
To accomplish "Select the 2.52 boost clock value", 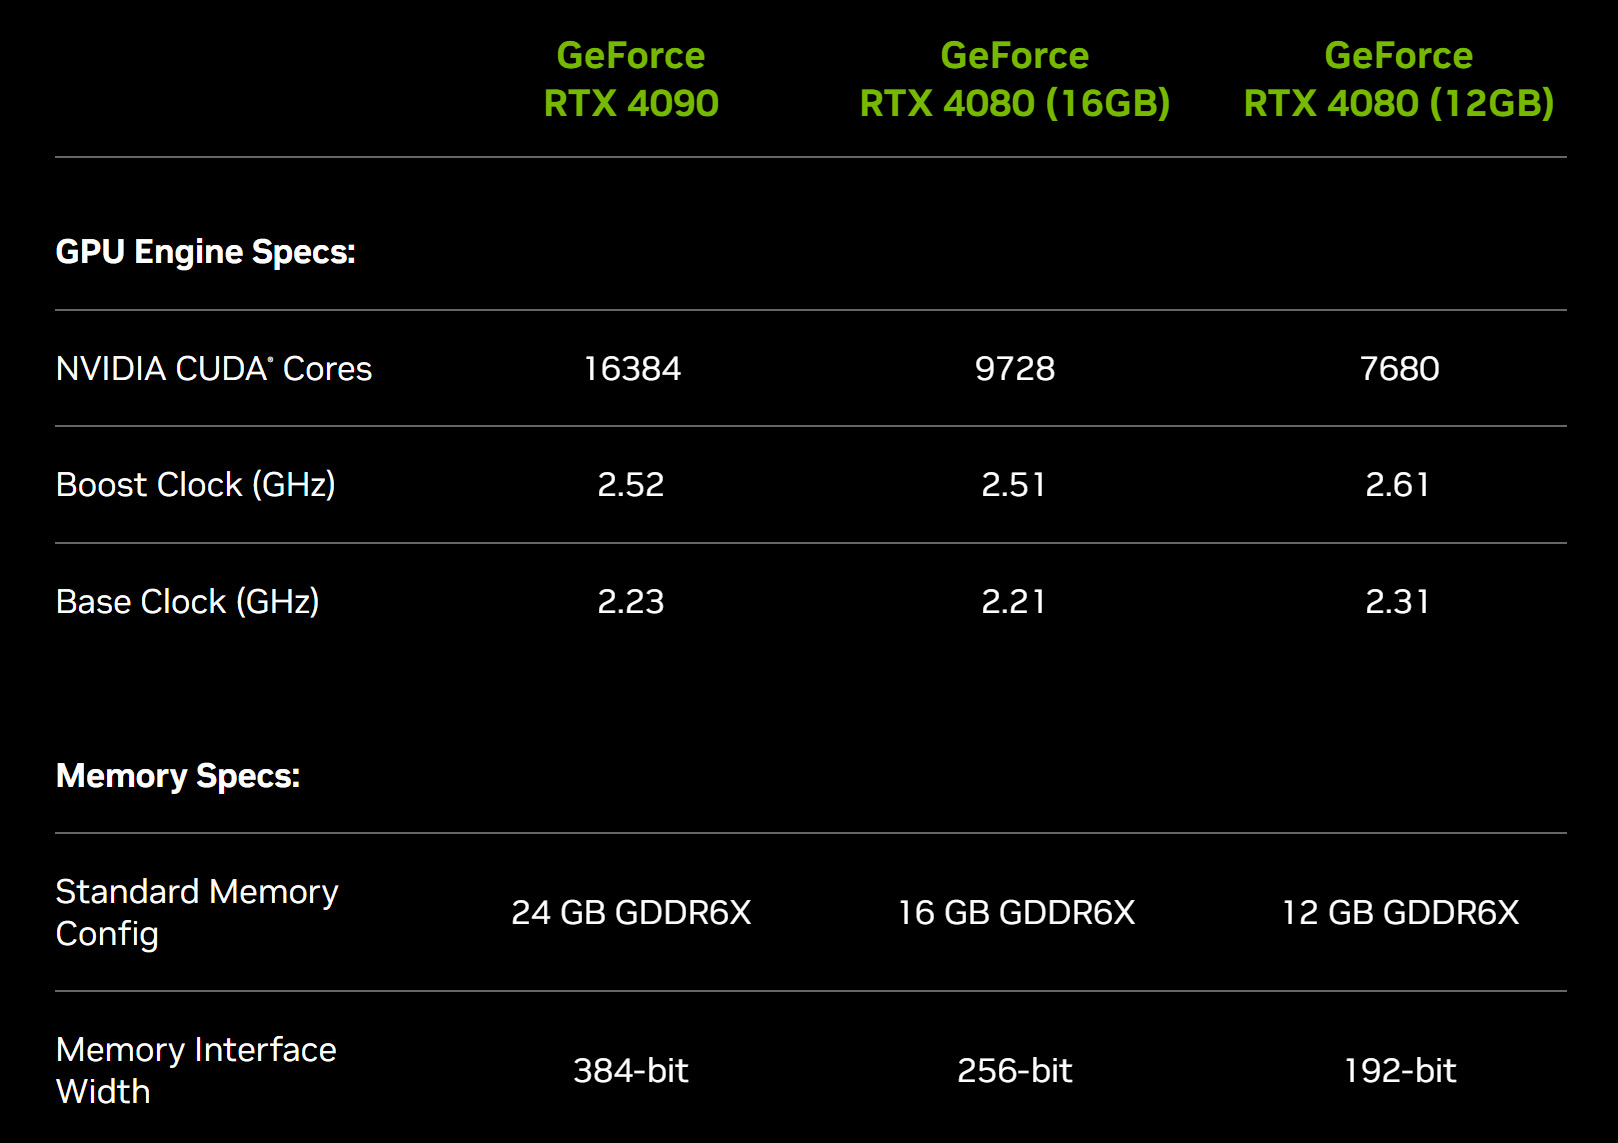I will point(631,485).
